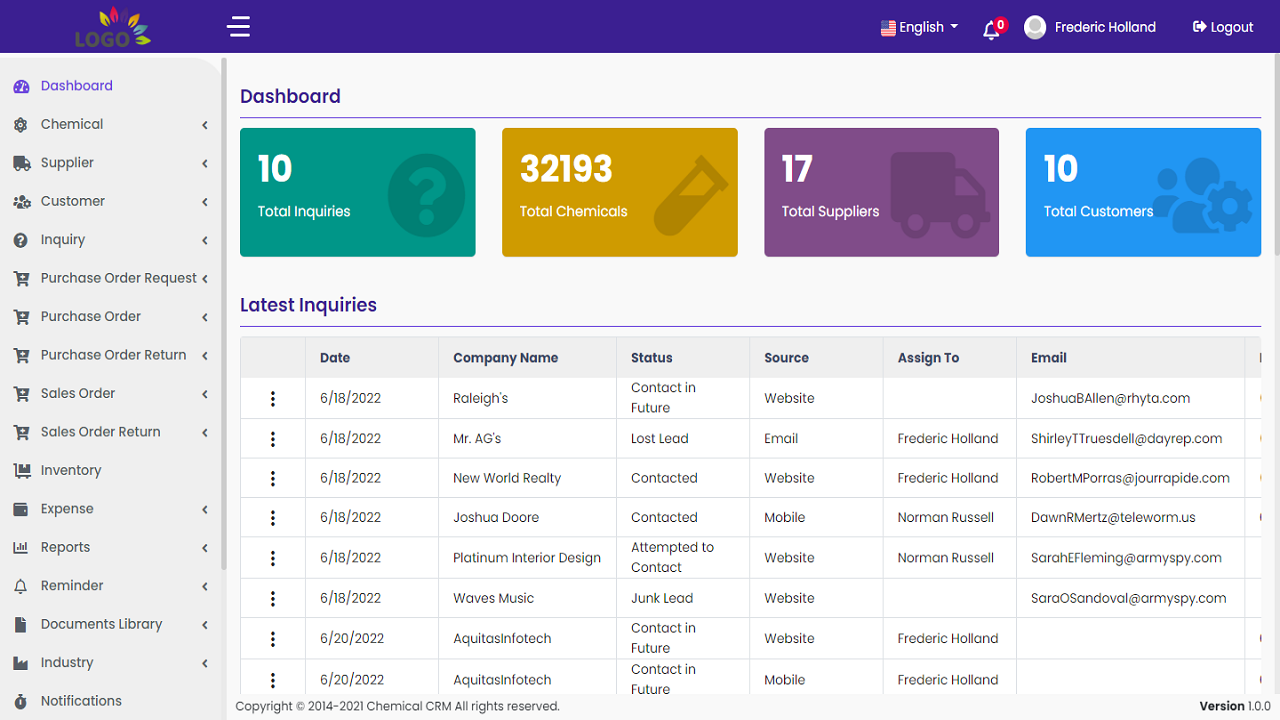Click the notification bell icon
The height and width of the screenshot is (720, 1280).
(x=992, y=28)
